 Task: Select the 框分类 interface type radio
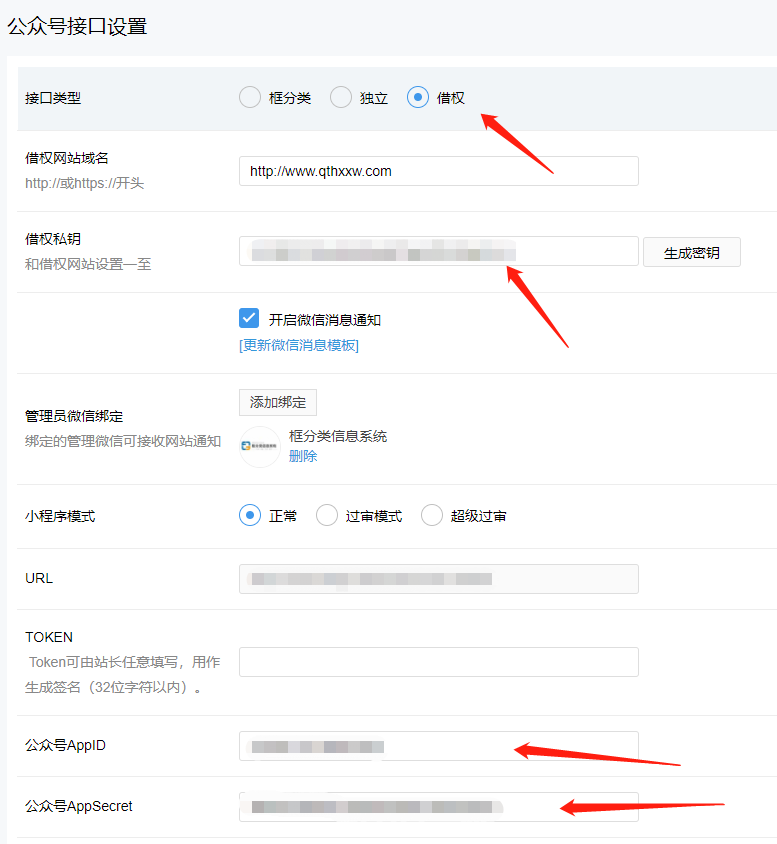(x=250, y=98)
